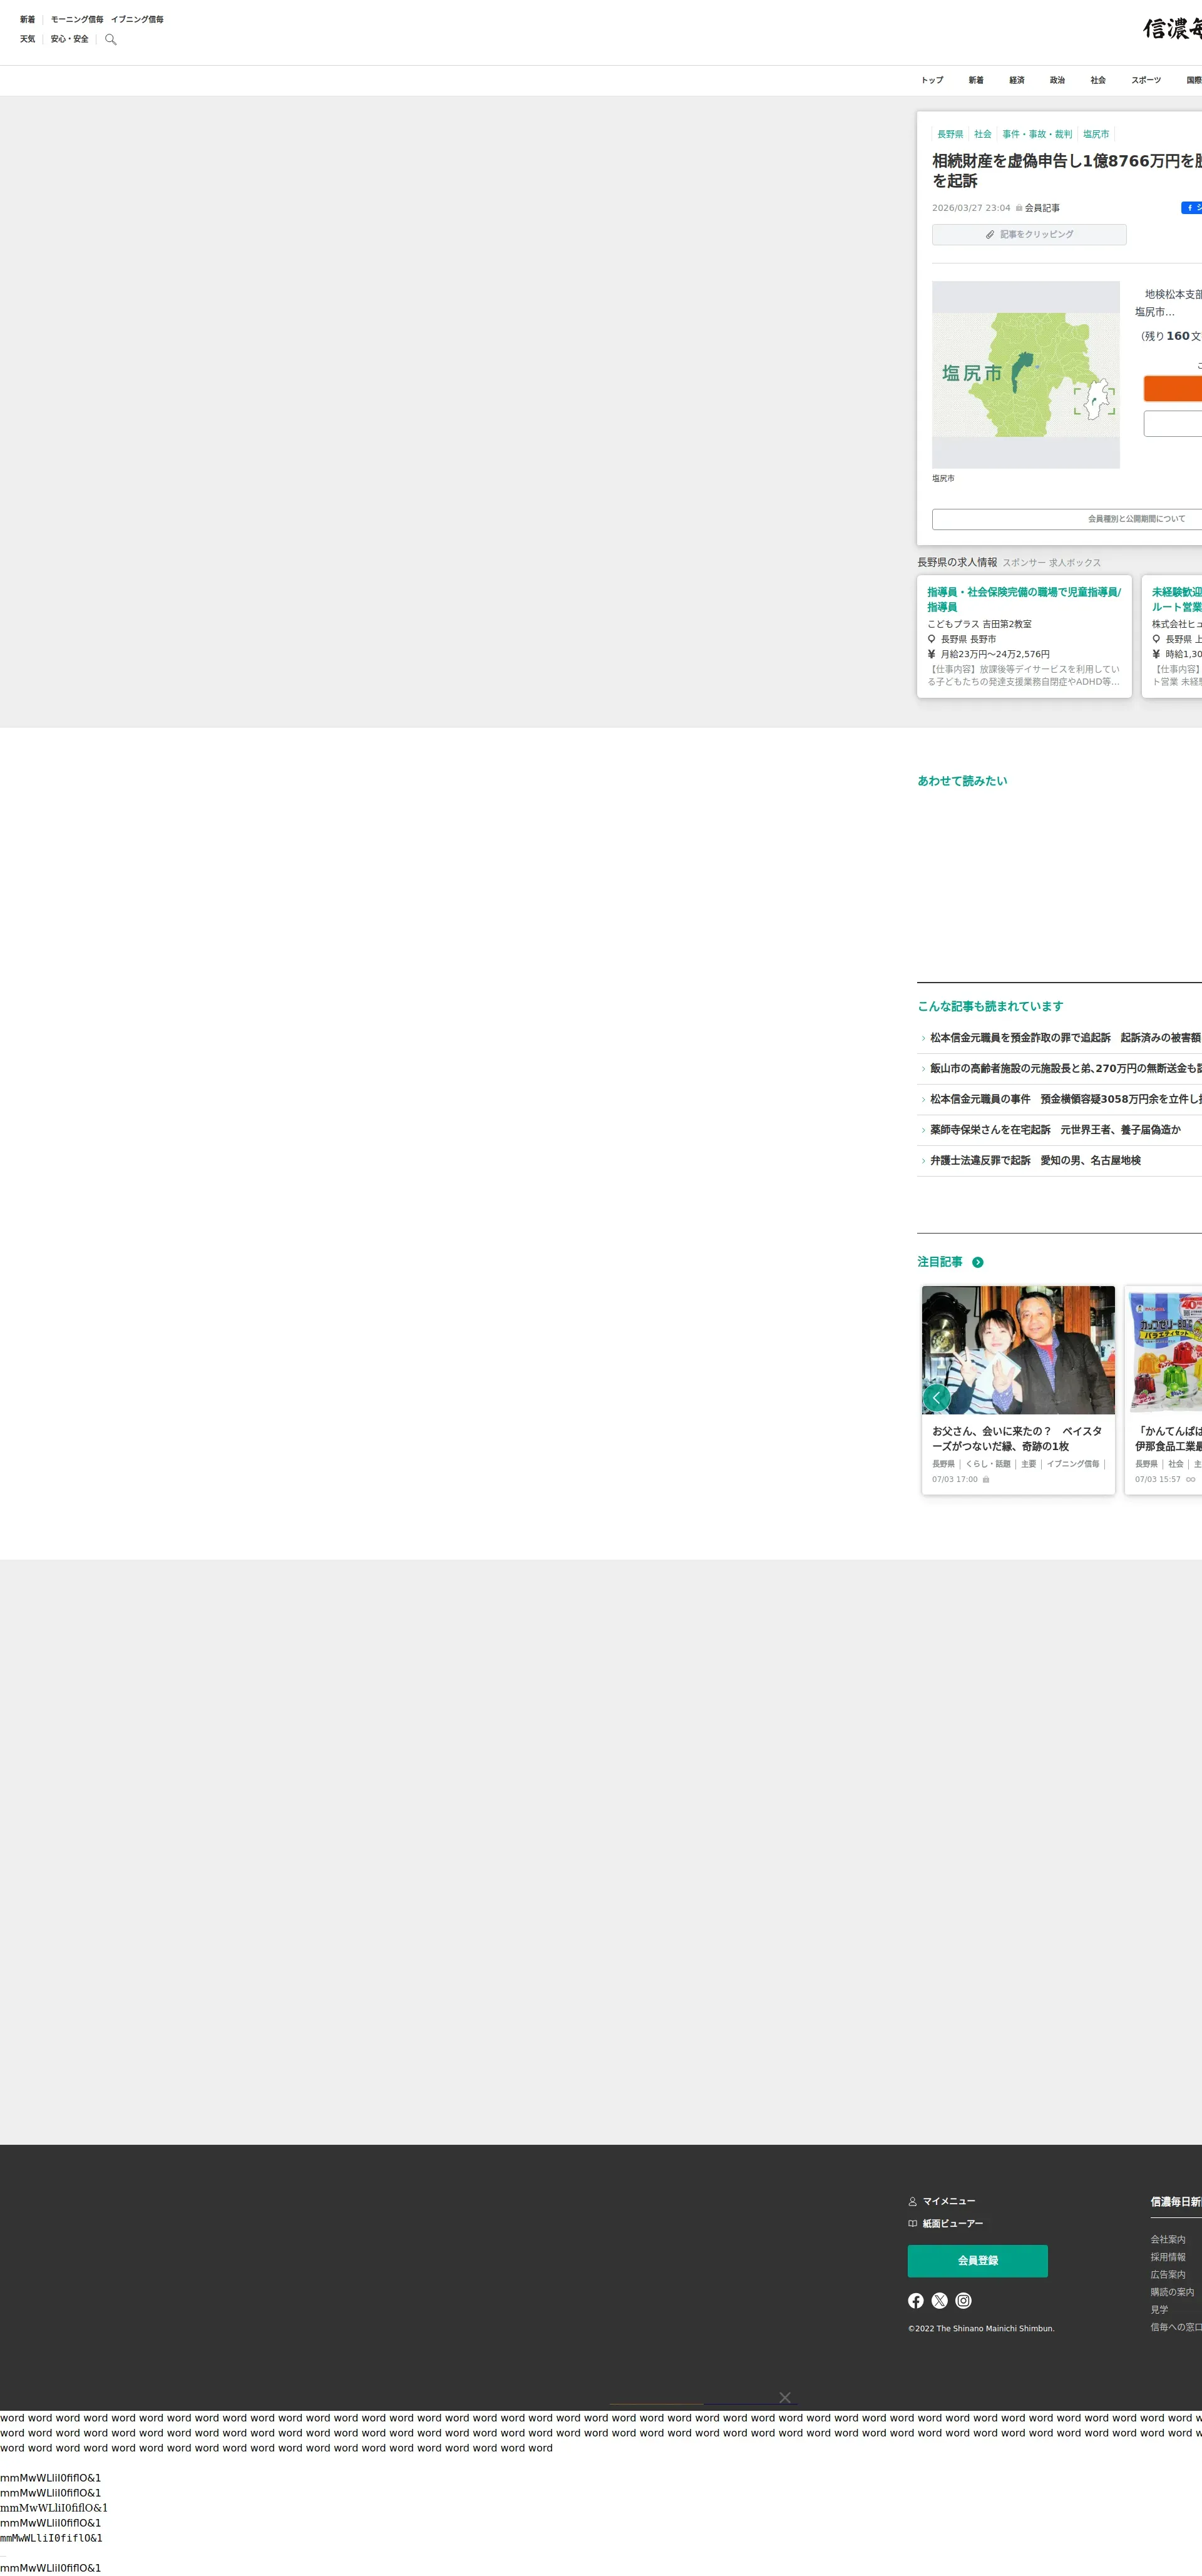The height and width of the screenshot is (2576, 1202).
Task: Go to 新着 link beside モーニング信毎
Action: (28, 19)
